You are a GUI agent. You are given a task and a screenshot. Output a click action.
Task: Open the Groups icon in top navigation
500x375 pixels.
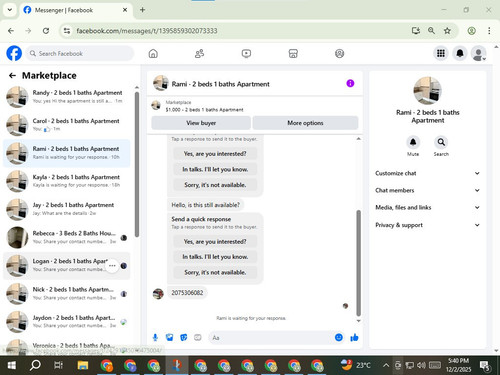pos(339,53)
